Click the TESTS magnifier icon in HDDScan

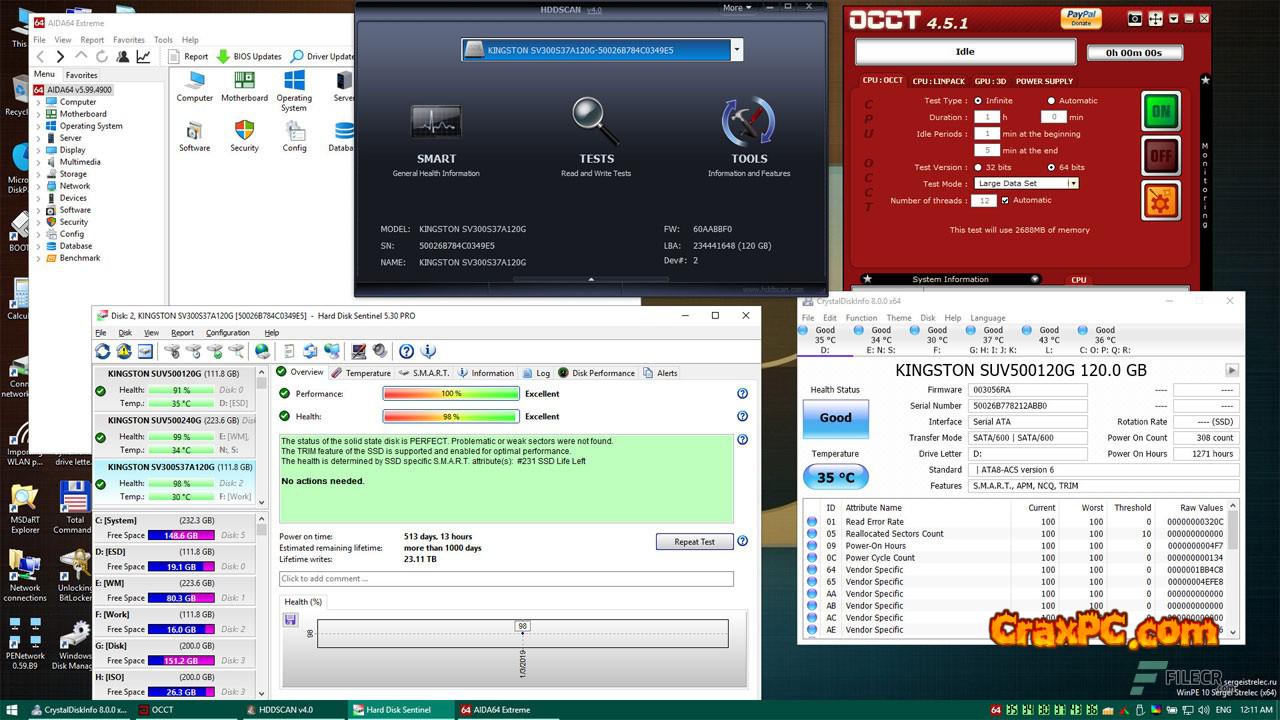[595, 123]
